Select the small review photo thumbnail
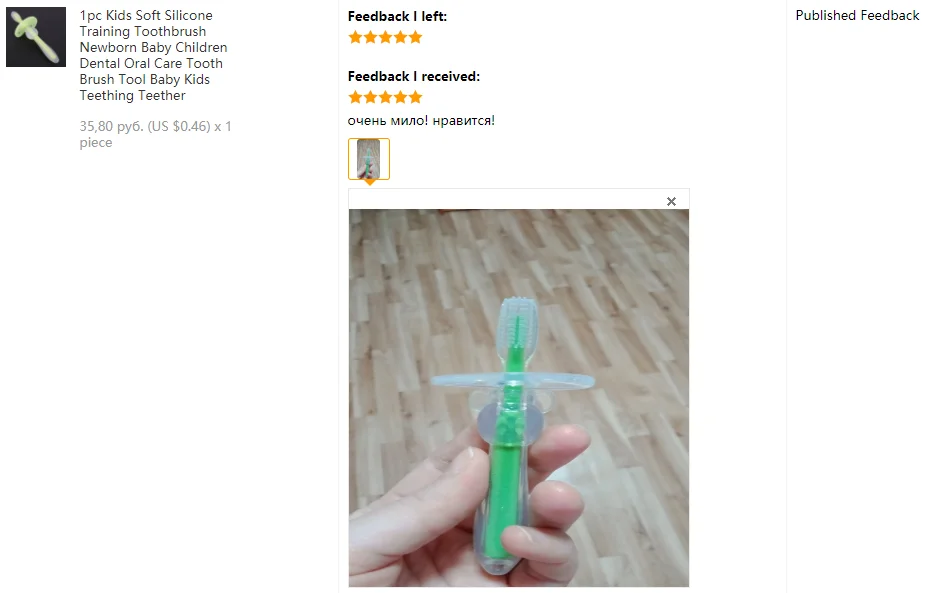Image resolution: width=932 pixels, height=593 pixels. 369,159
